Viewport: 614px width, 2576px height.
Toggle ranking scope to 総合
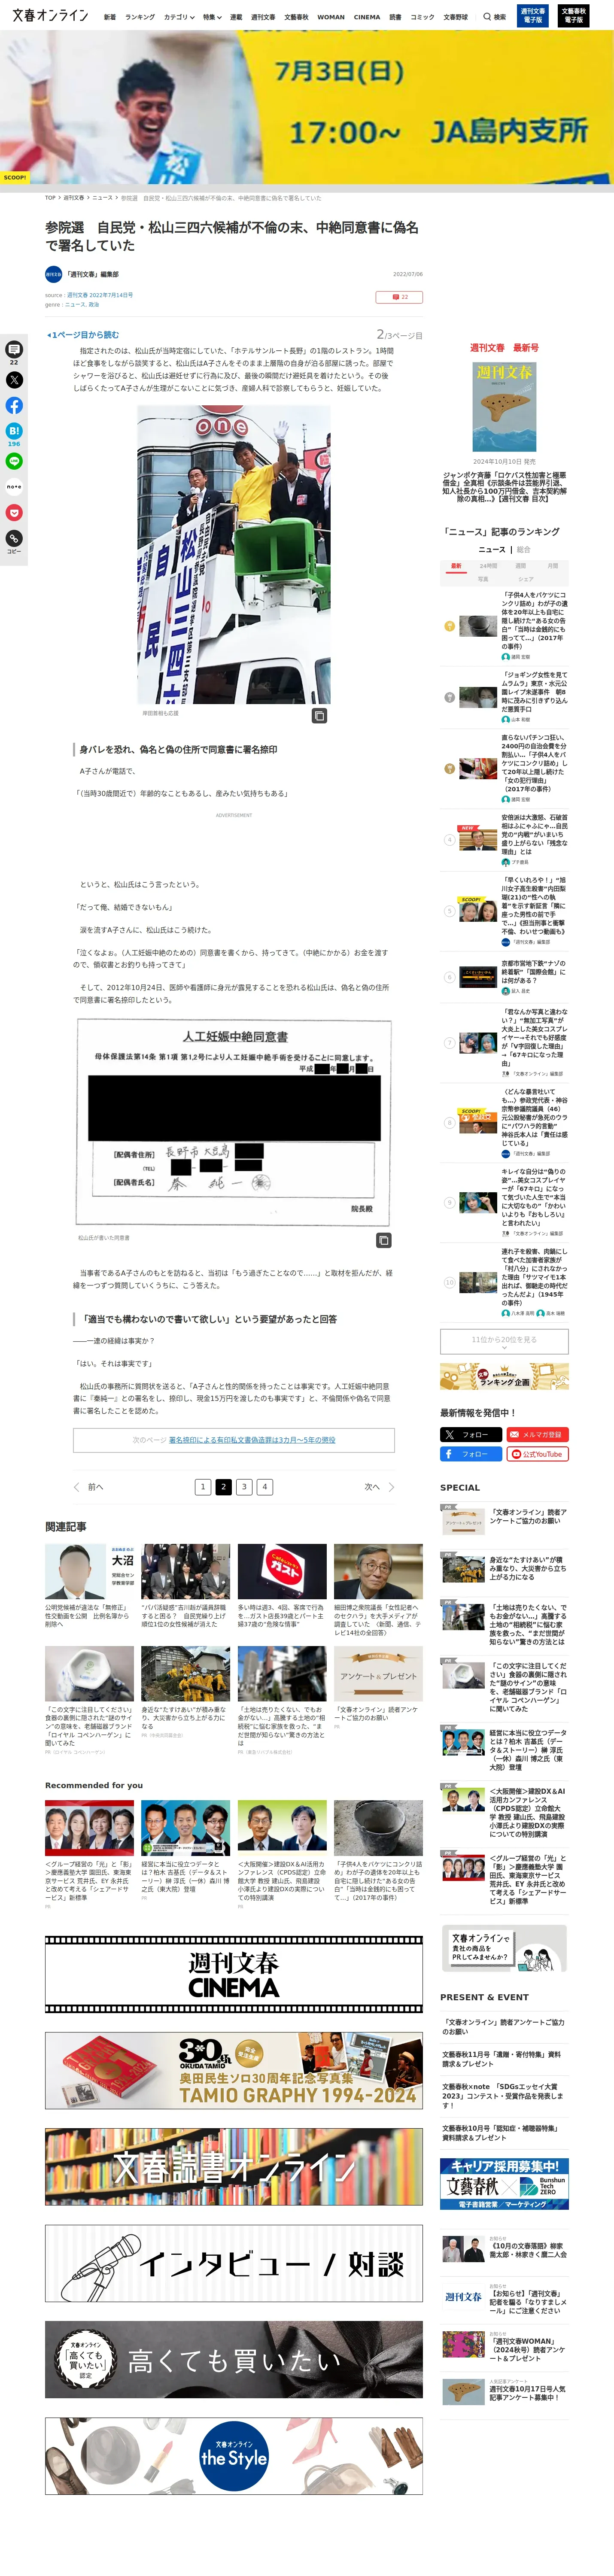pos(524,549)
